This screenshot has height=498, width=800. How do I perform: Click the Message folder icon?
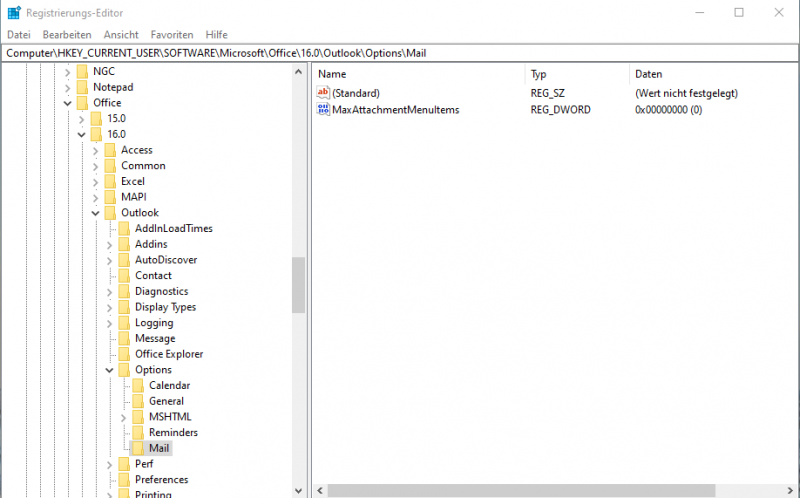124,339
